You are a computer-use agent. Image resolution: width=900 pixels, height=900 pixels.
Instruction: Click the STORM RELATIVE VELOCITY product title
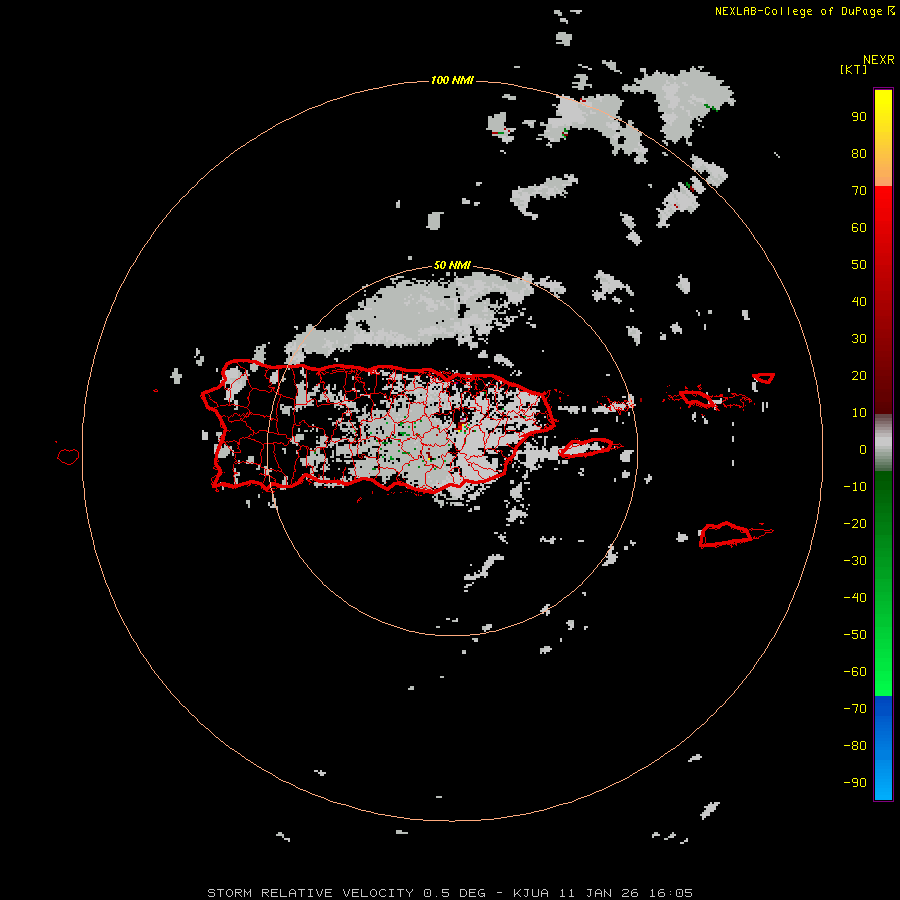click(x=310, y=893)
